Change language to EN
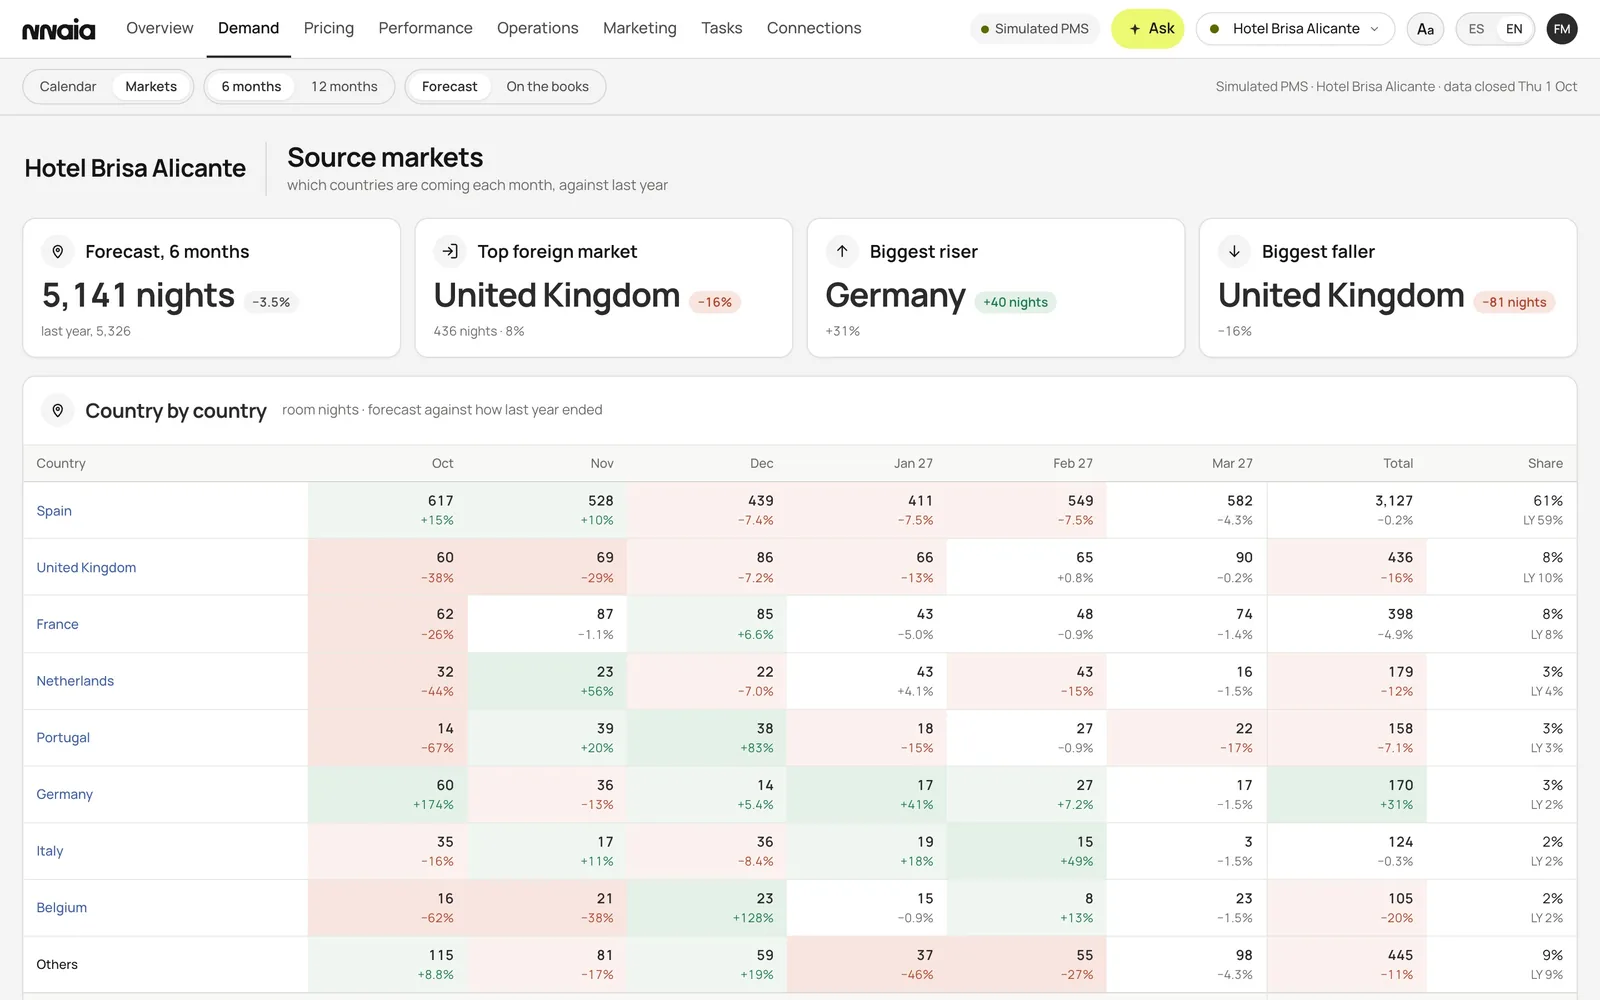This screenshot has height=1000, width=1600. coord(1514,29)
